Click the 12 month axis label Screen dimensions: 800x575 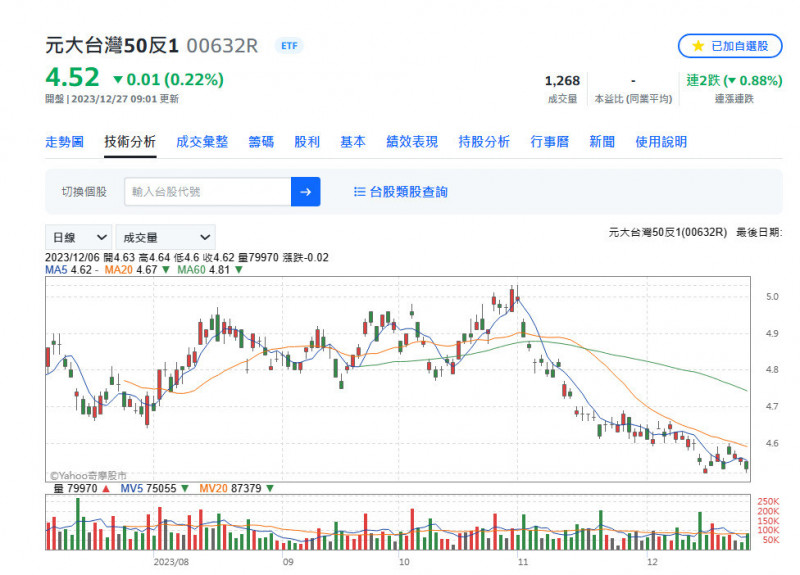[x=653, y=562]
